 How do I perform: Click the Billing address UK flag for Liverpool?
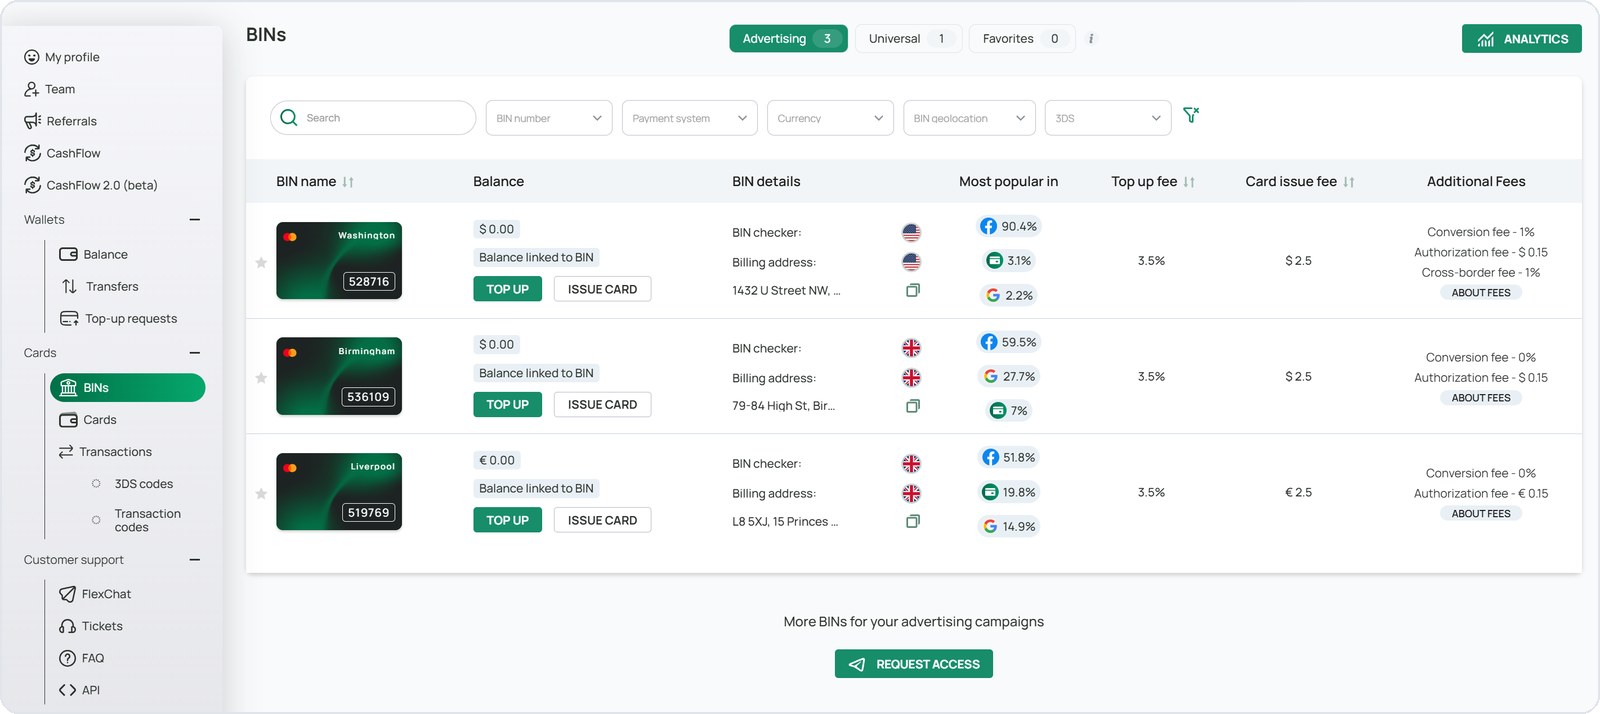tap(911, 493)
